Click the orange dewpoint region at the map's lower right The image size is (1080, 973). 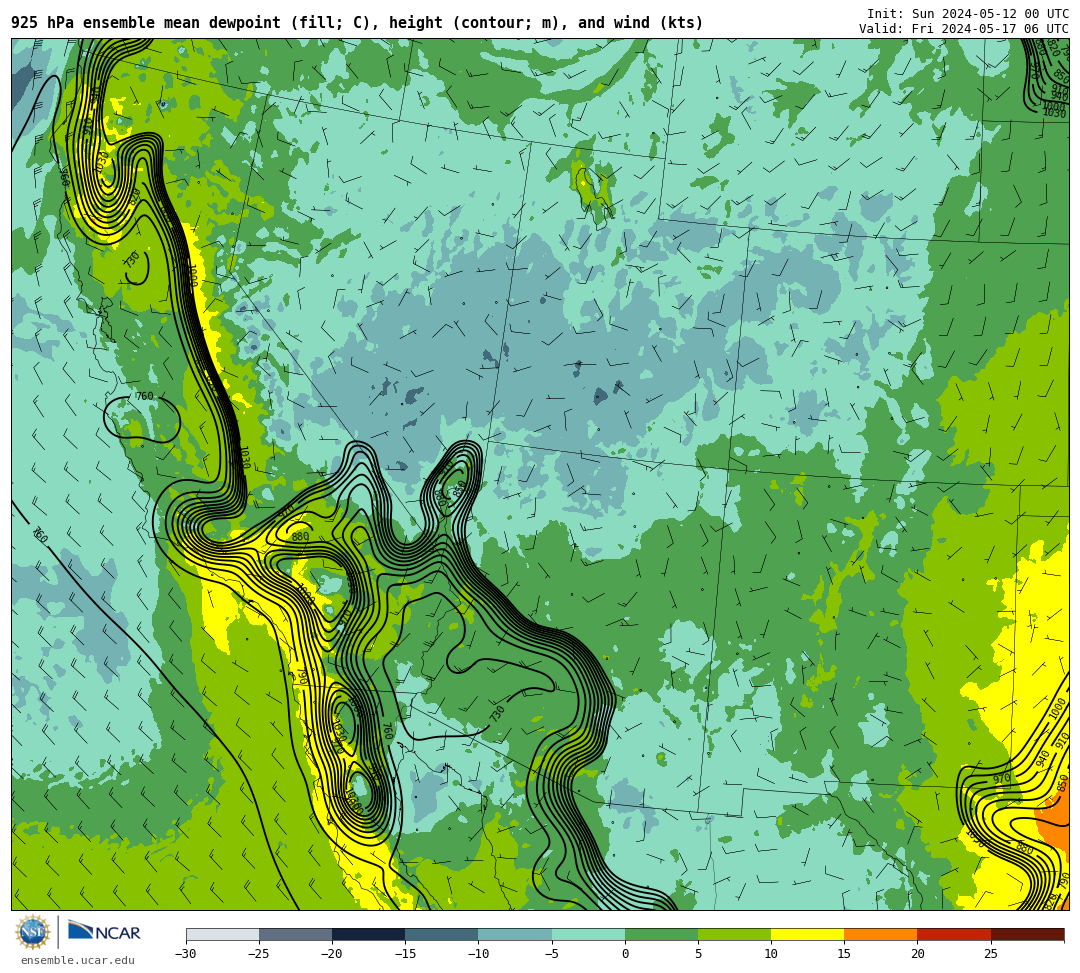pos(1052,823)
